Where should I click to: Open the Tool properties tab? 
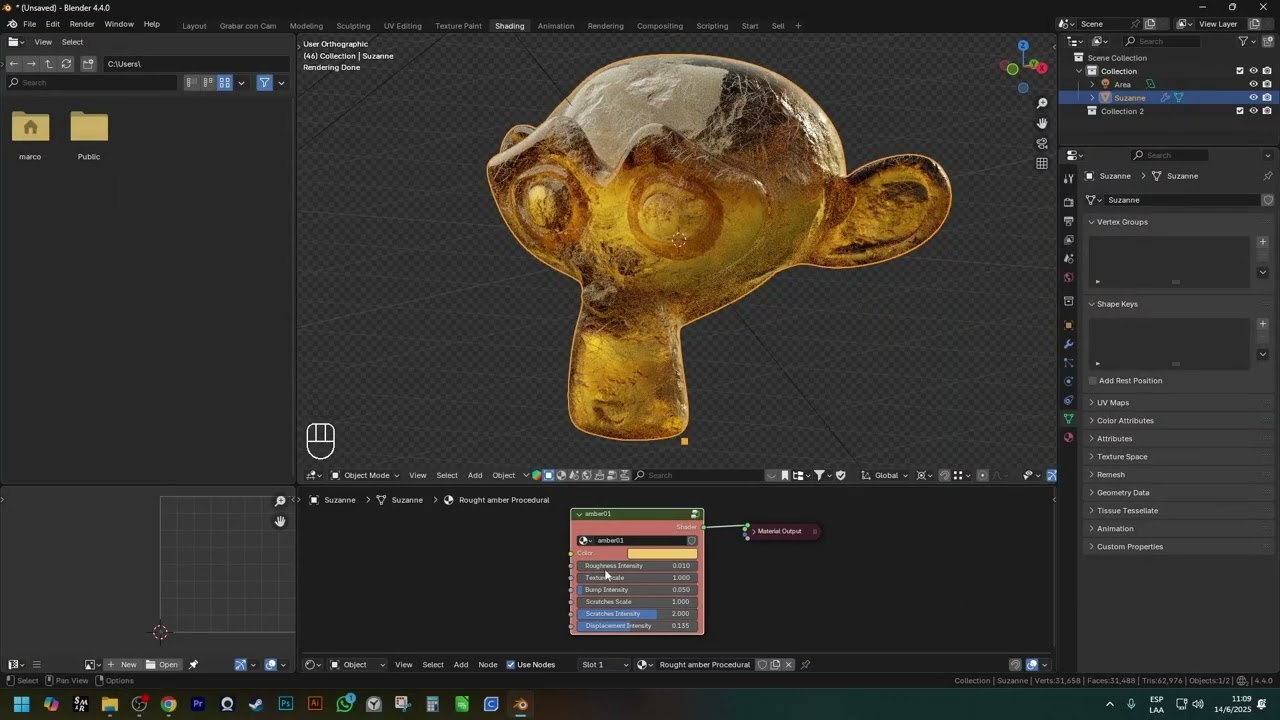(x=1068, y=179)
